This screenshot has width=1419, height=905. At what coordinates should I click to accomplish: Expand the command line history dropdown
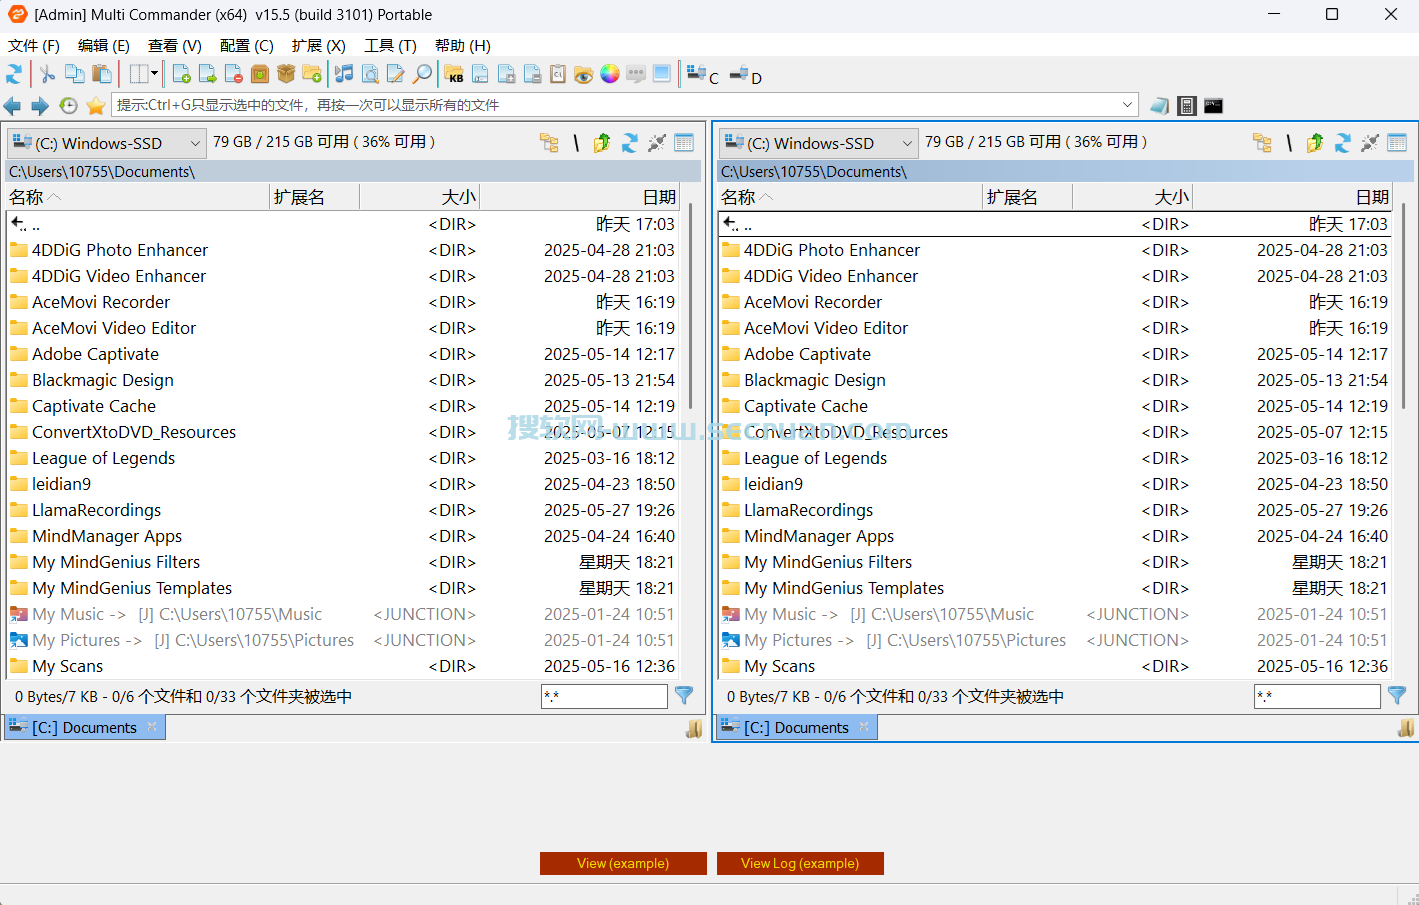[x=1127, y=105]
